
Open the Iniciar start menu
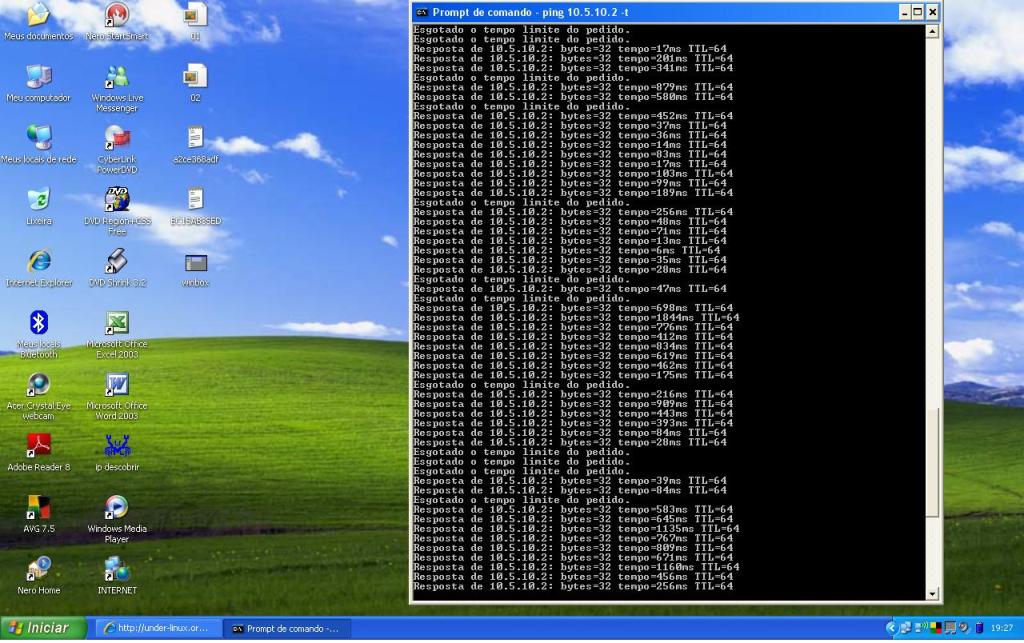pos(43,628)
